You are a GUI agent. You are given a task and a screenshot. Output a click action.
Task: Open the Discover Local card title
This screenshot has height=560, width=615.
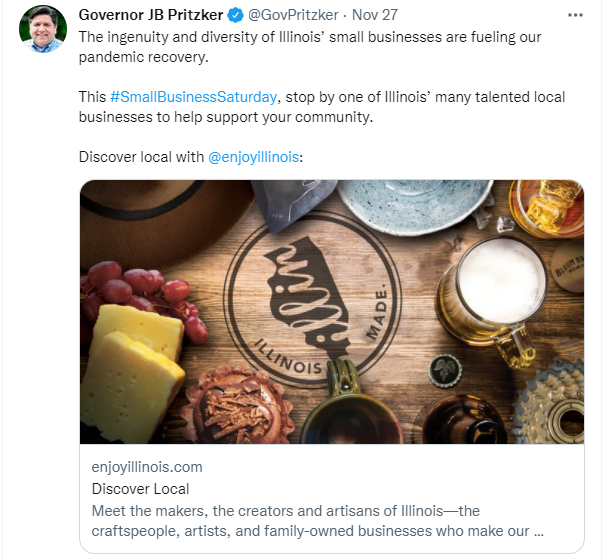coord(140,489)
